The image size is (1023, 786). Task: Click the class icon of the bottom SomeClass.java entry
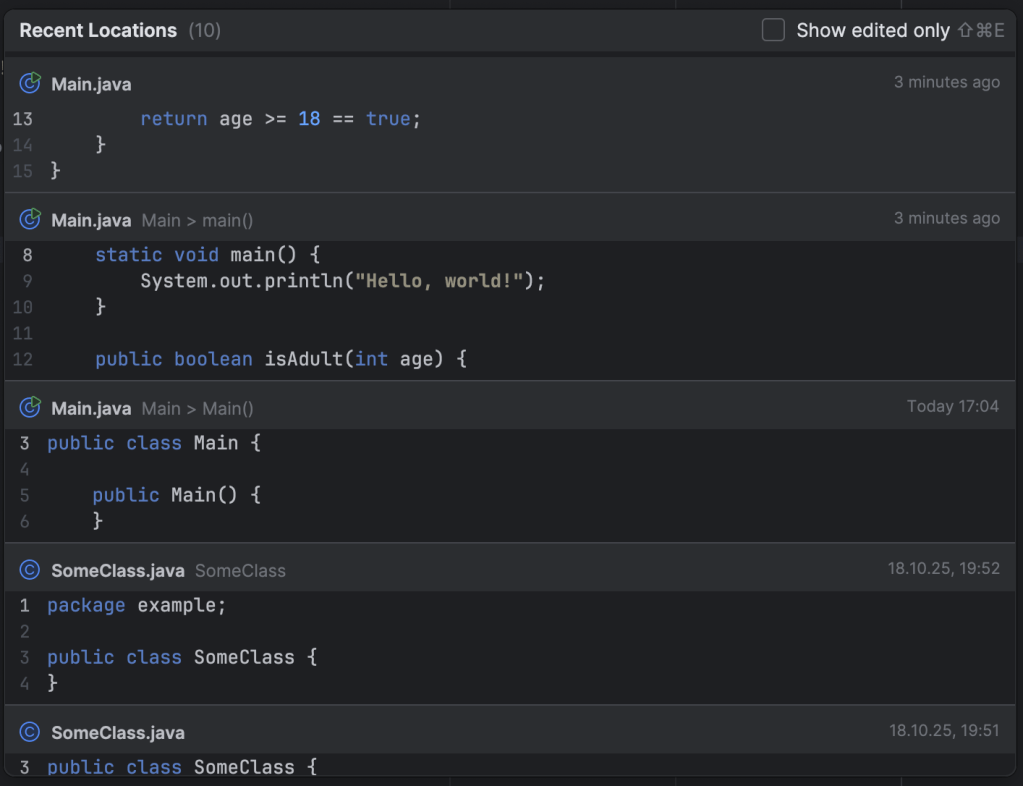click(x=28, y=731)
